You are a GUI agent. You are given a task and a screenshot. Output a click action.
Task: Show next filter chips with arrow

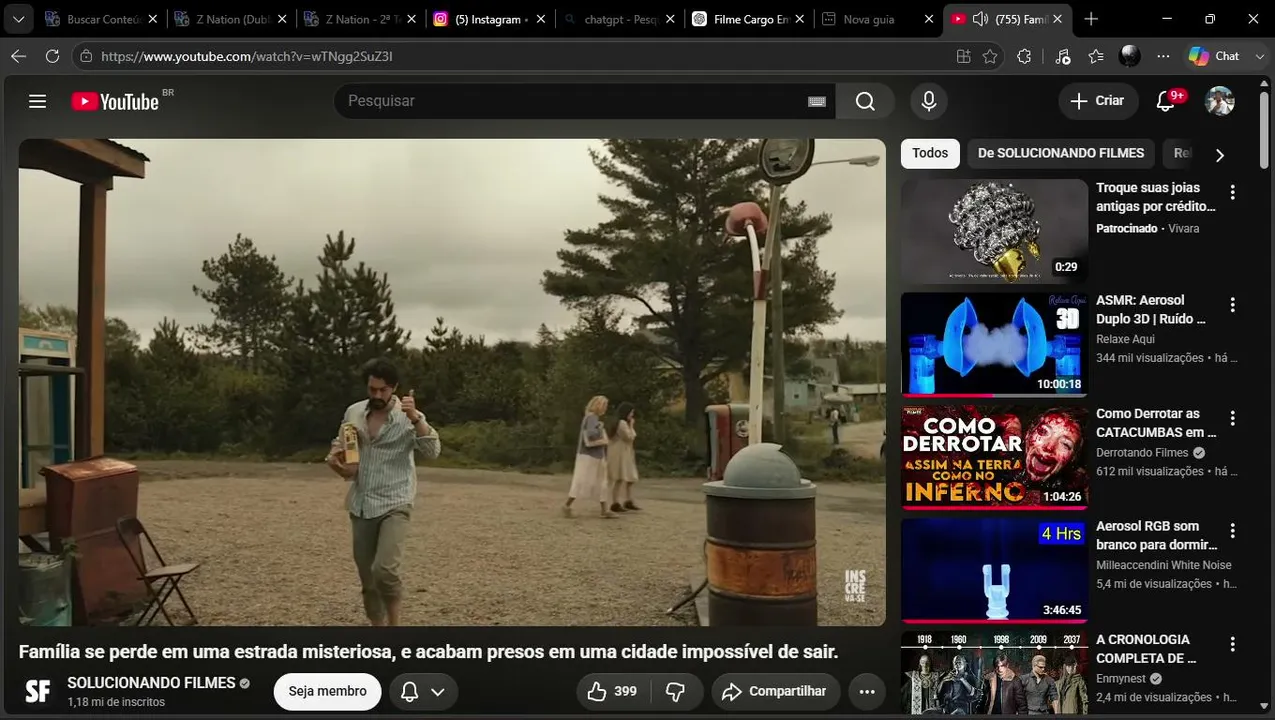coord(1219,155)
